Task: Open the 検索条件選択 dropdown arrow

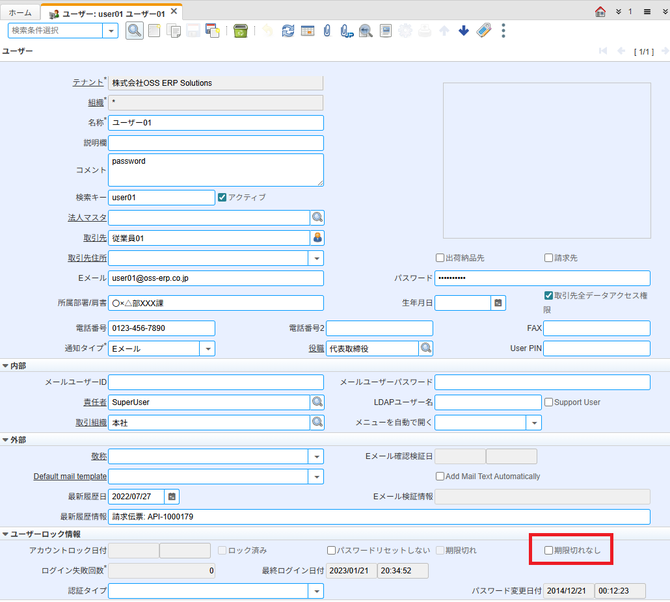Action: pos(111,31)
